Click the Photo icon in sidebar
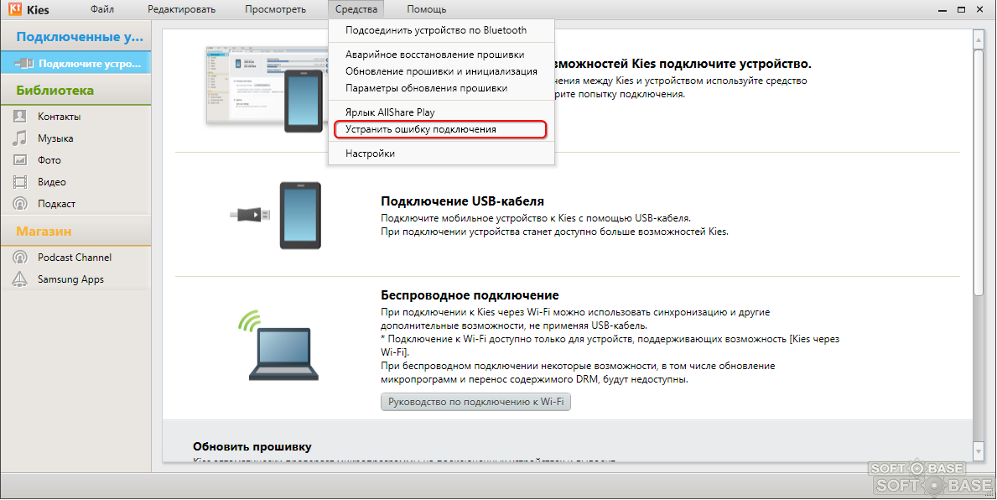 [20, 160]
